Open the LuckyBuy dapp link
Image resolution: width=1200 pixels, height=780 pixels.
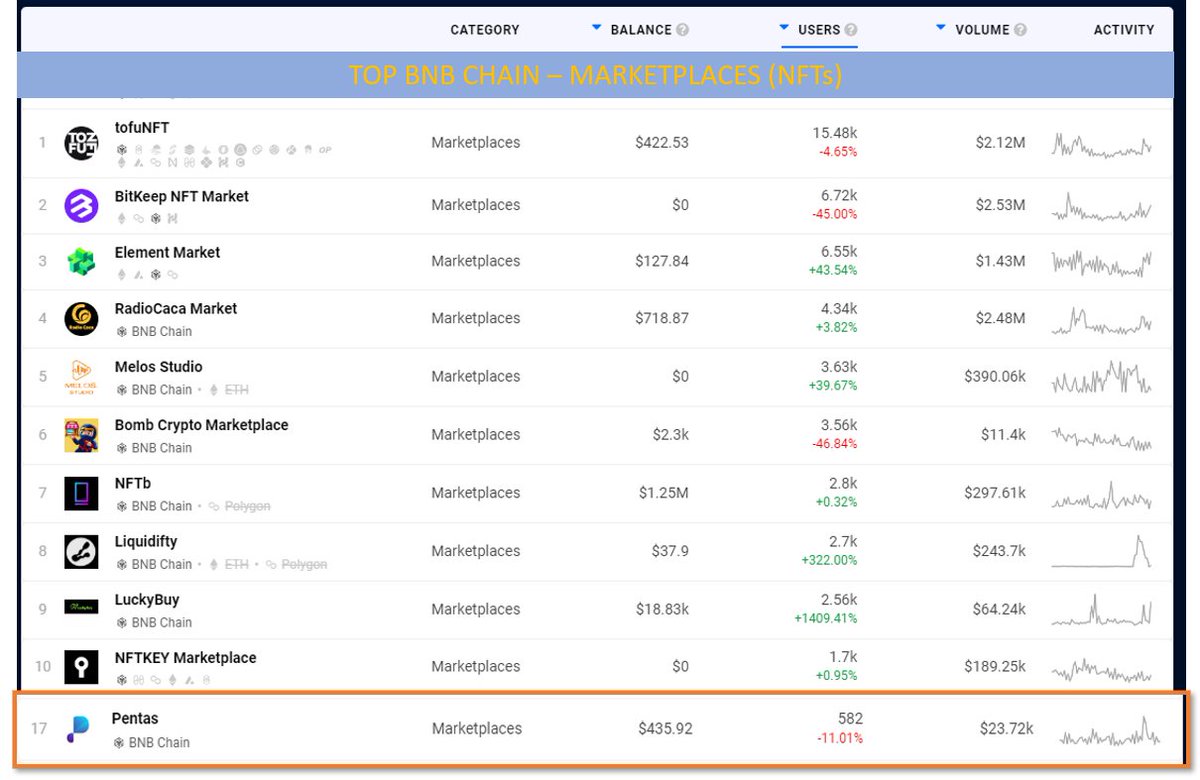click(147, 600)
